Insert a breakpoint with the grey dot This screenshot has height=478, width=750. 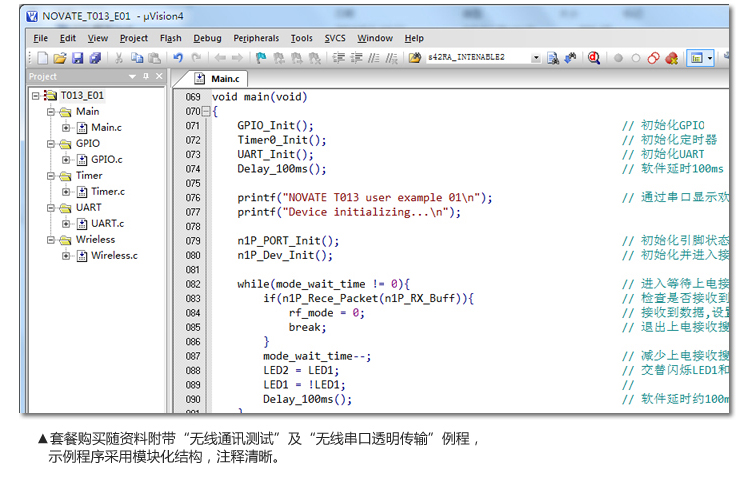pyautogui.click(x=618, y=58)
